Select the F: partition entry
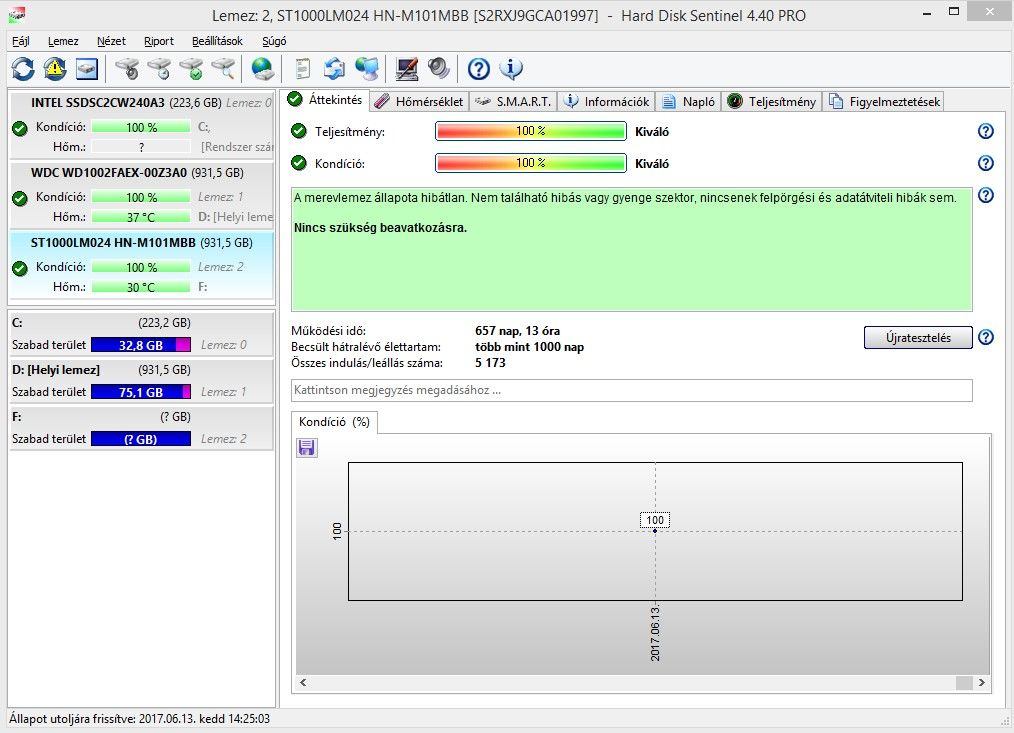 pyautogui.click(x=142, y=428)
